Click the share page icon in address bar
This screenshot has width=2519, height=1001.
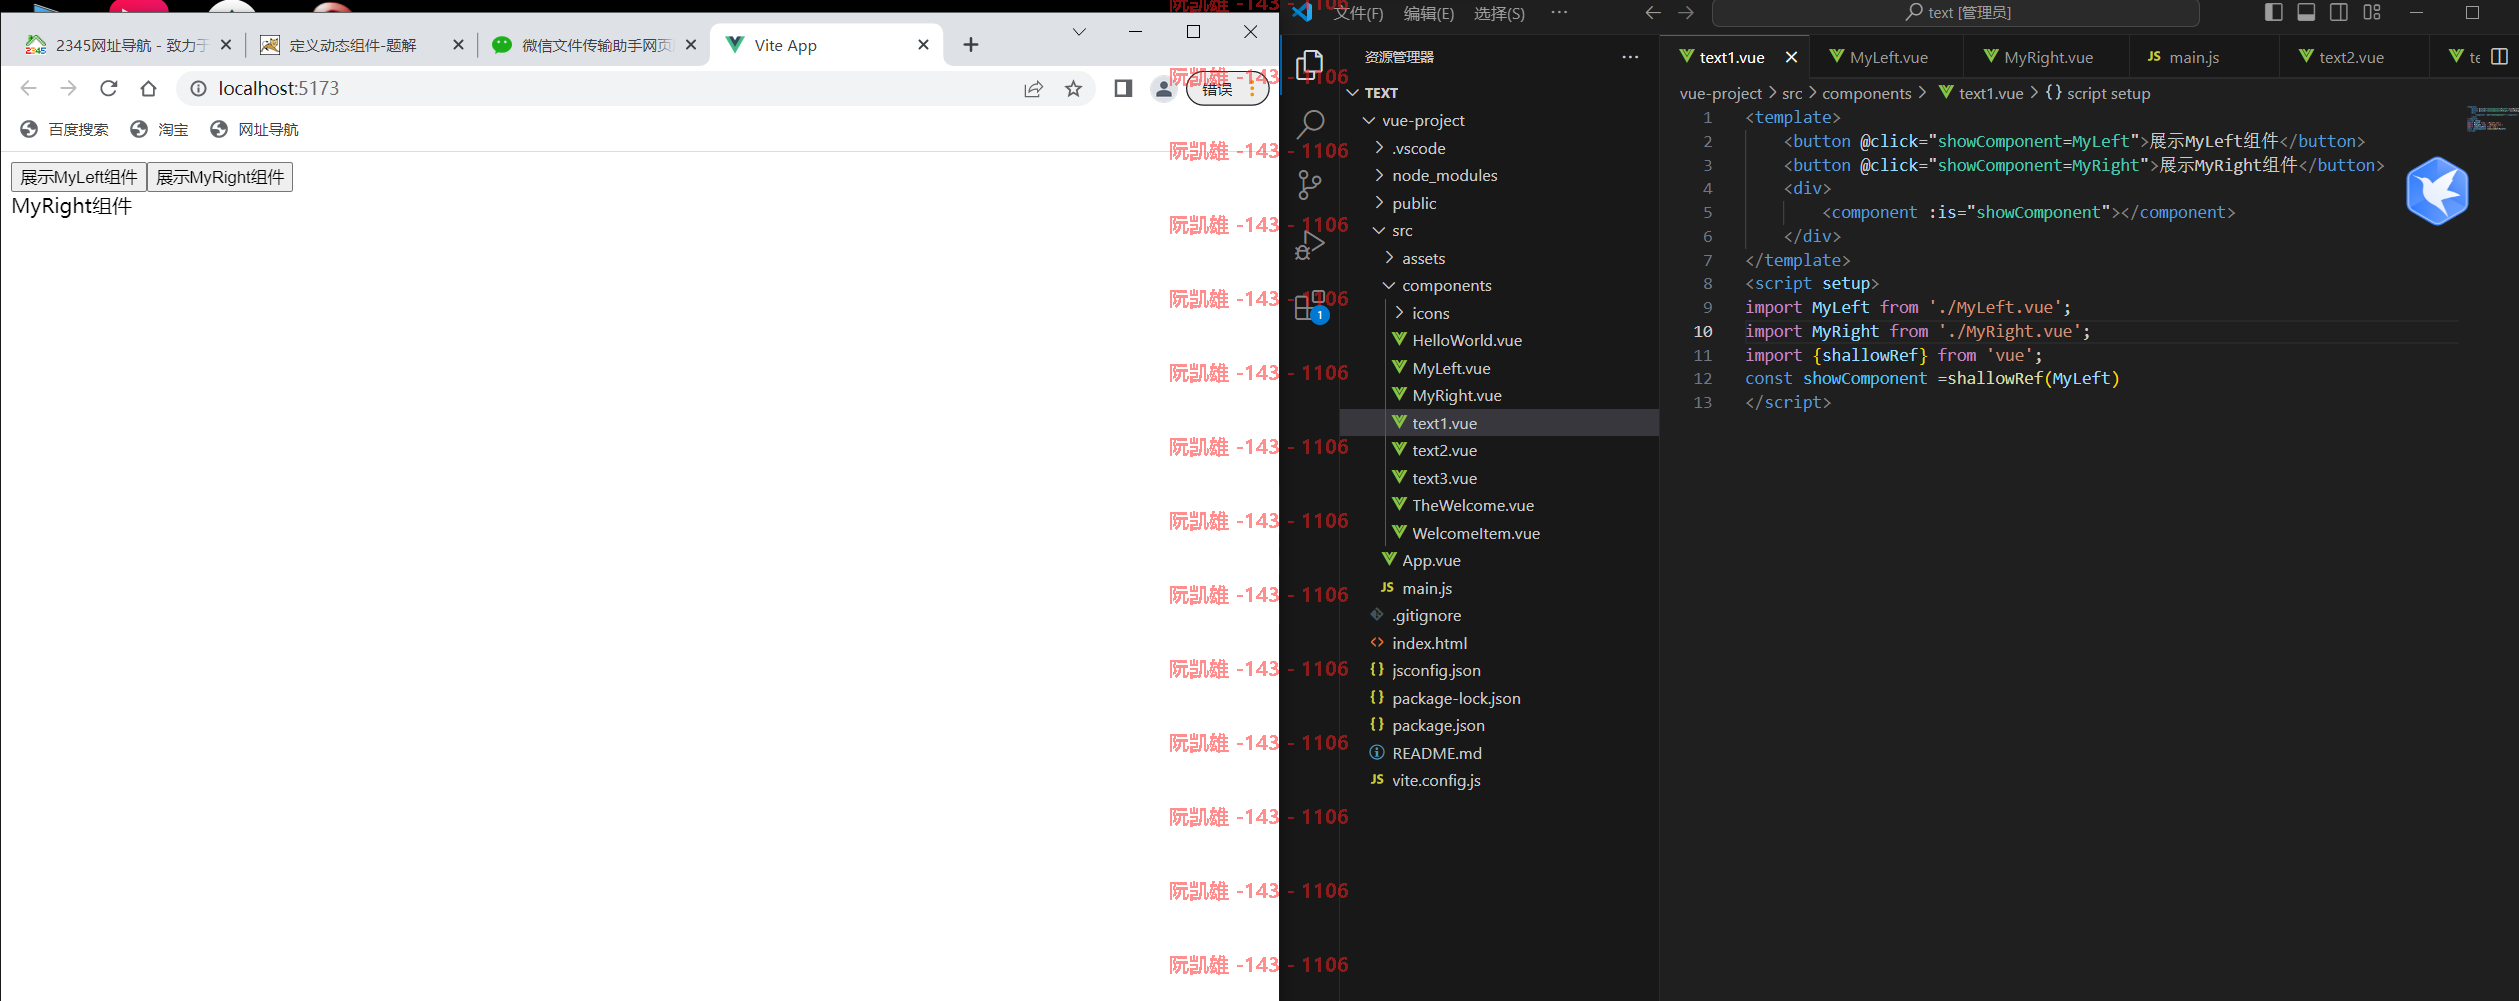(1033, 88)
